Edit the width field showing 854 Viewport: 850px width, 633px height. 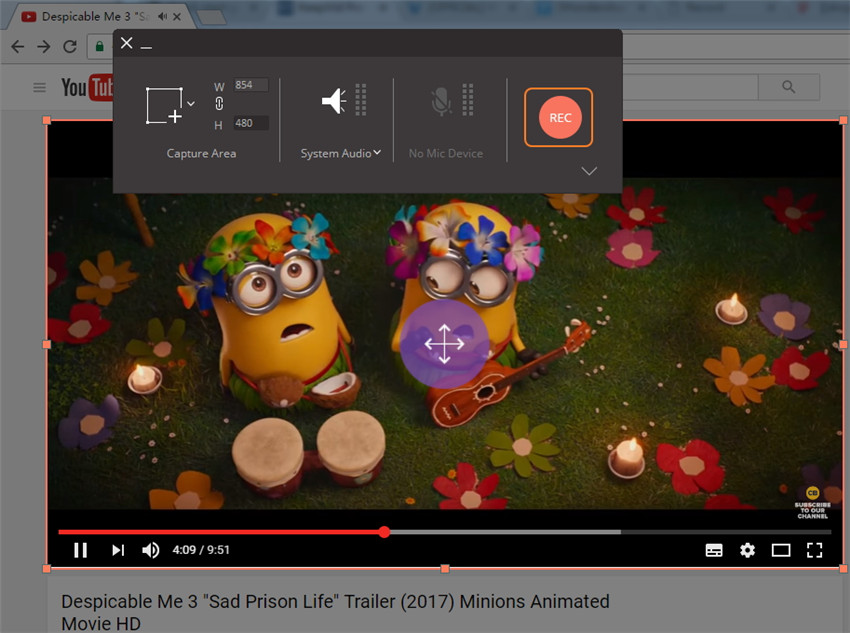[x=250, y=85]
